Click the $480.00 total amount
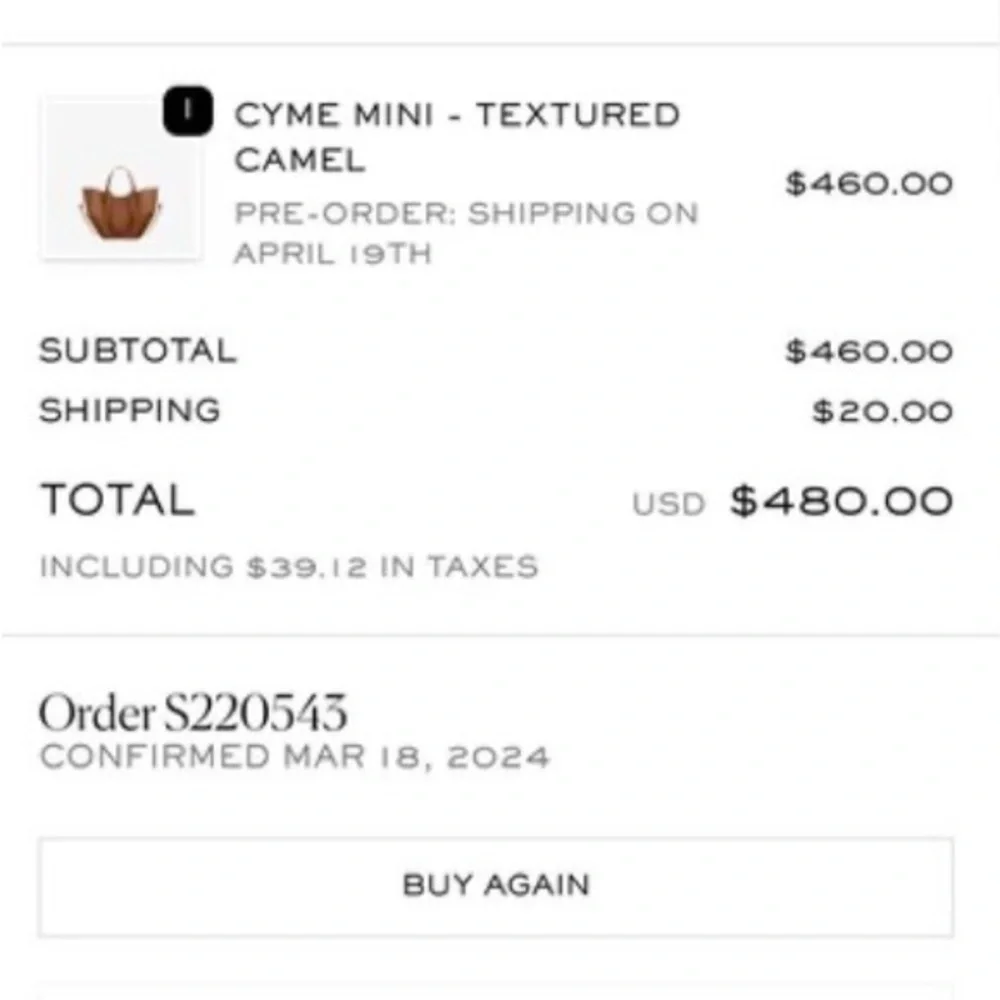 (x=840, y=500)
